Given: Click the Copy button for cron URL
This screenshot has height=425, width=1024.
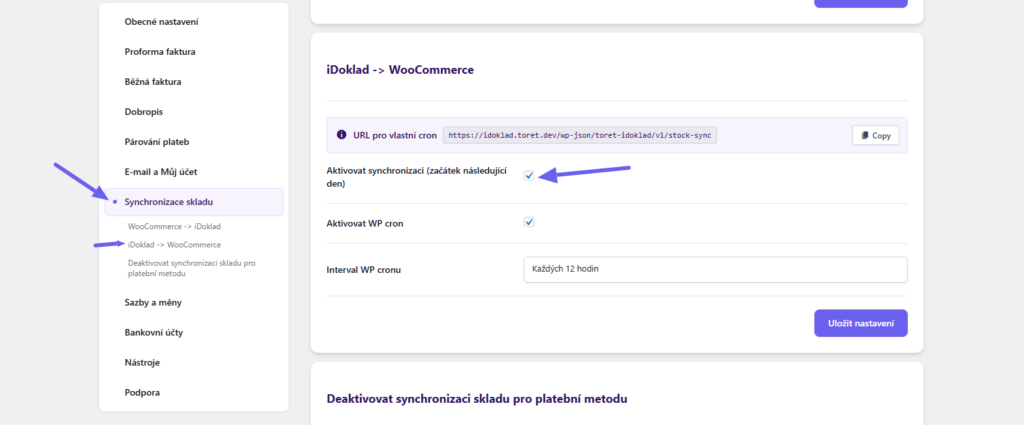Looking at the screenshot, I should pos(874,135).
